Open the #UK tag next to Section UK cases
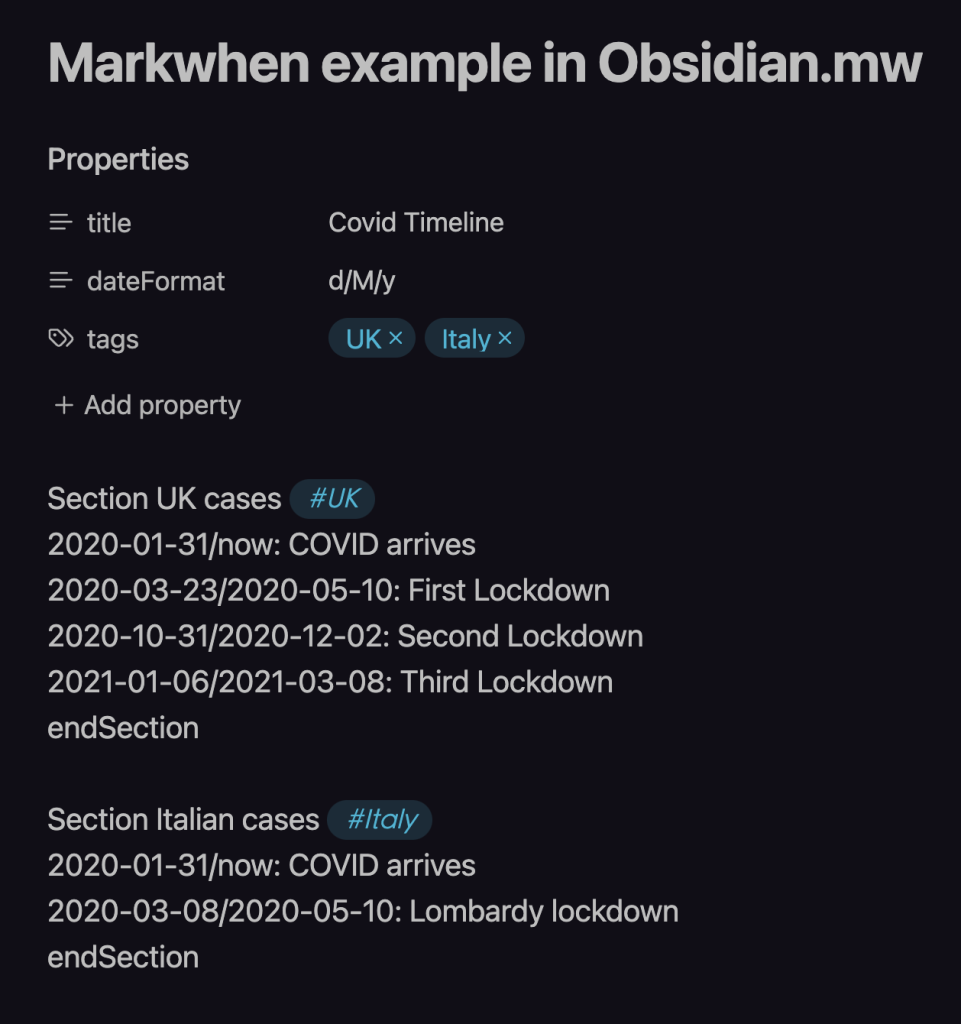The width and height of the screenshot is (961, 1024). [x=331, y=498]
